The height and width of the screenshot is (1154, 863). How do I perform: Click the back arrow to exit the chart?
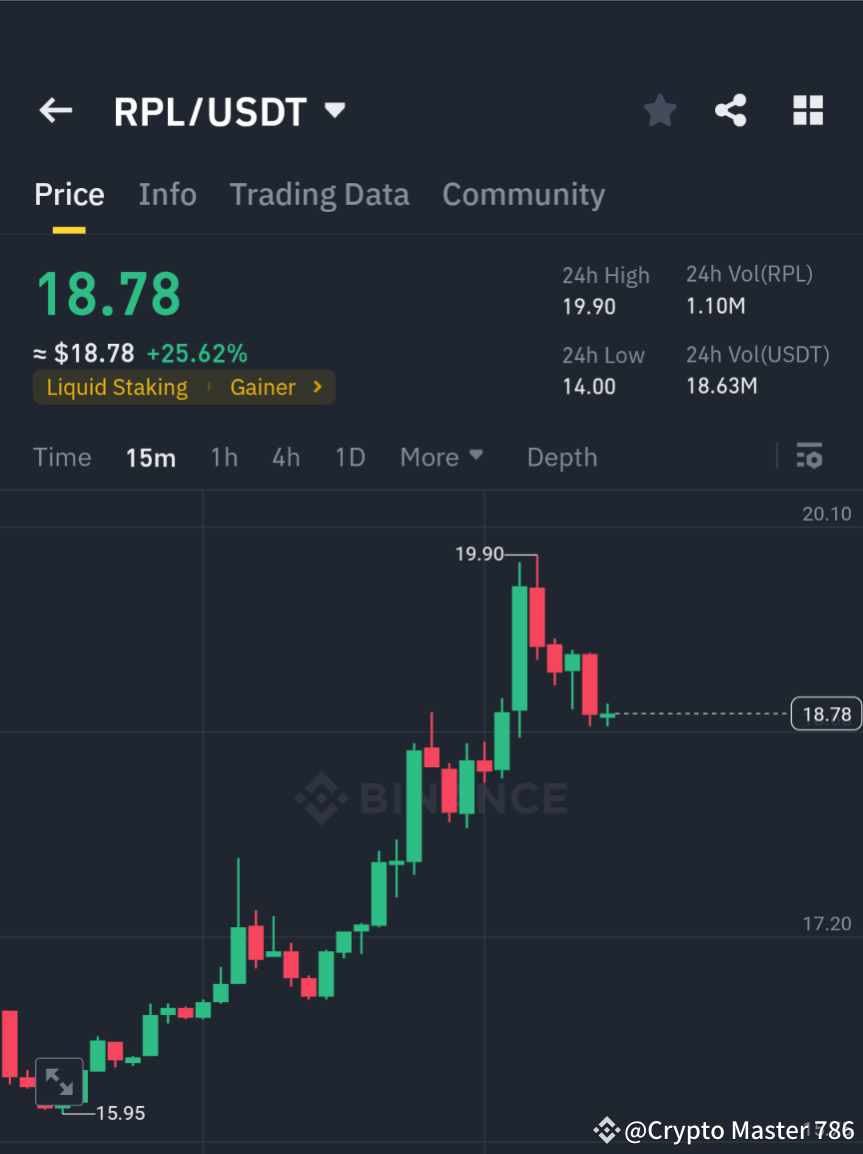(x=55, y=110)
